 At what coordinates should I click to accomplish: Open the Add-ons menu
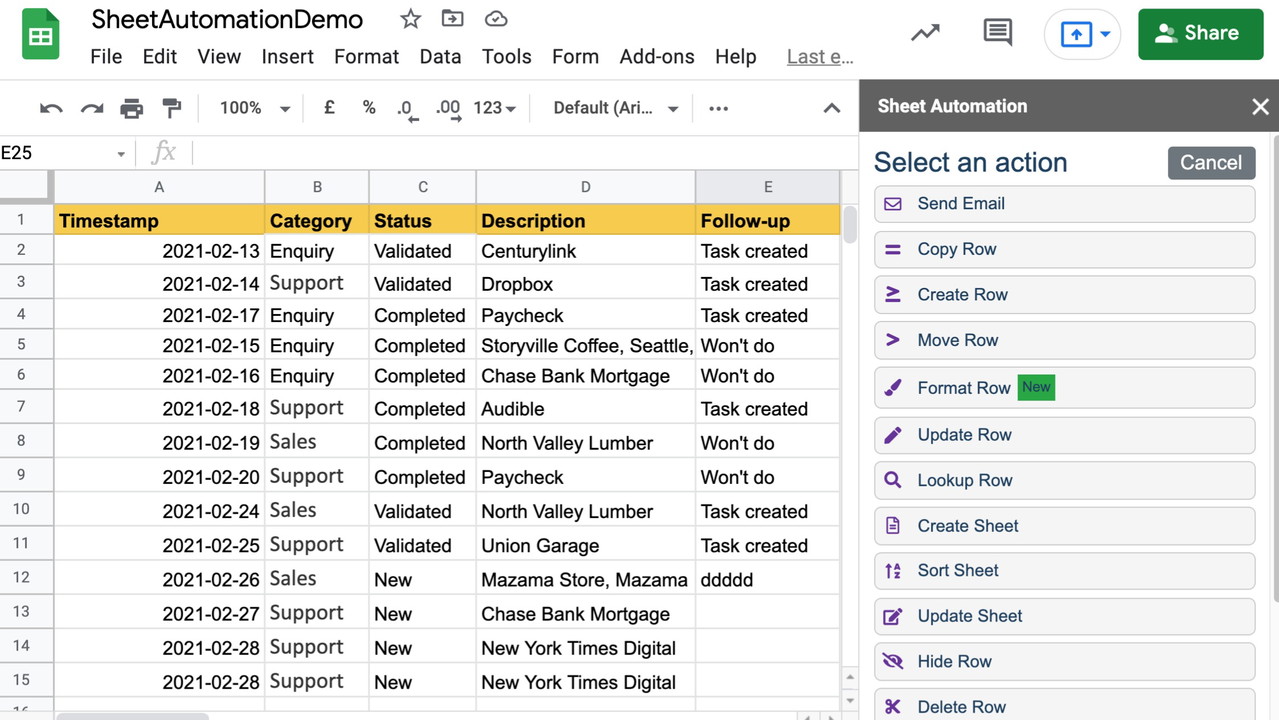point(656,57)
